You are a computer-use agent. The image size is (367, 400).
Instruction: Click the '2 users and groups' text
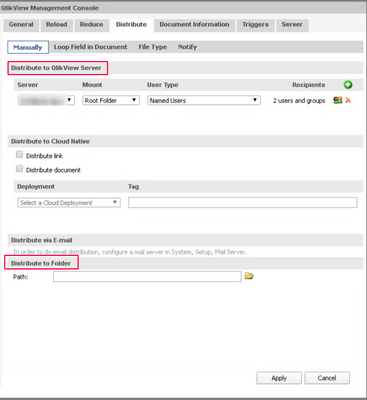coord(299,100)
